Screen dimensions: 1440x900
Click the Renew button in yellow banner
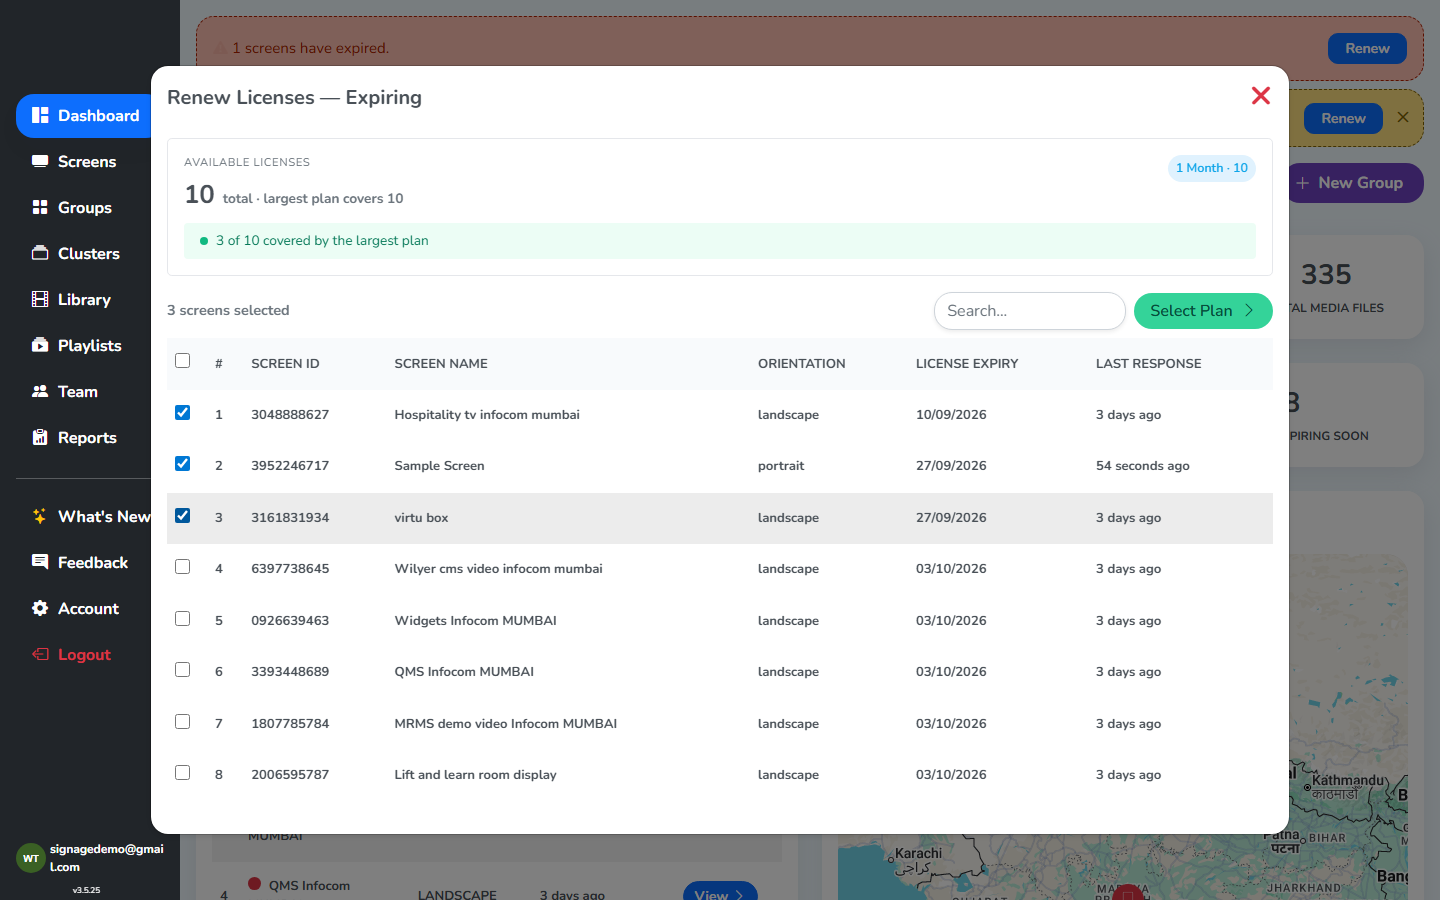point(1343,118)
